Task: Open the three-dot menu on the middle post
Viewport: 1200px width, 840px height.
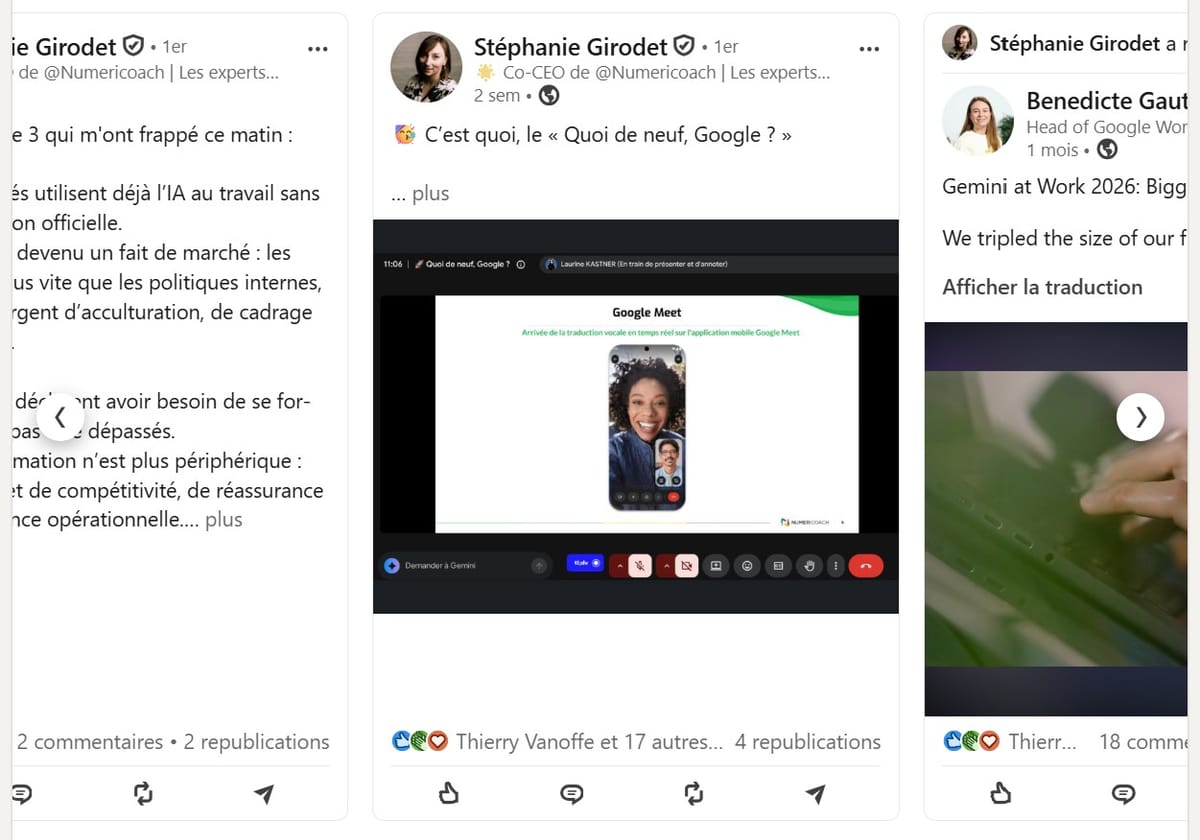Action: click(869, 48)
